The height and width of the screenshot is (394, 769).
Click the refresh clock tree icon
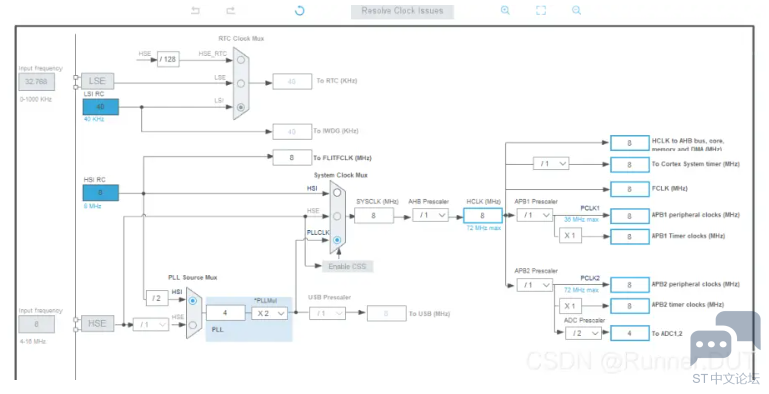[x=300, y=10]
